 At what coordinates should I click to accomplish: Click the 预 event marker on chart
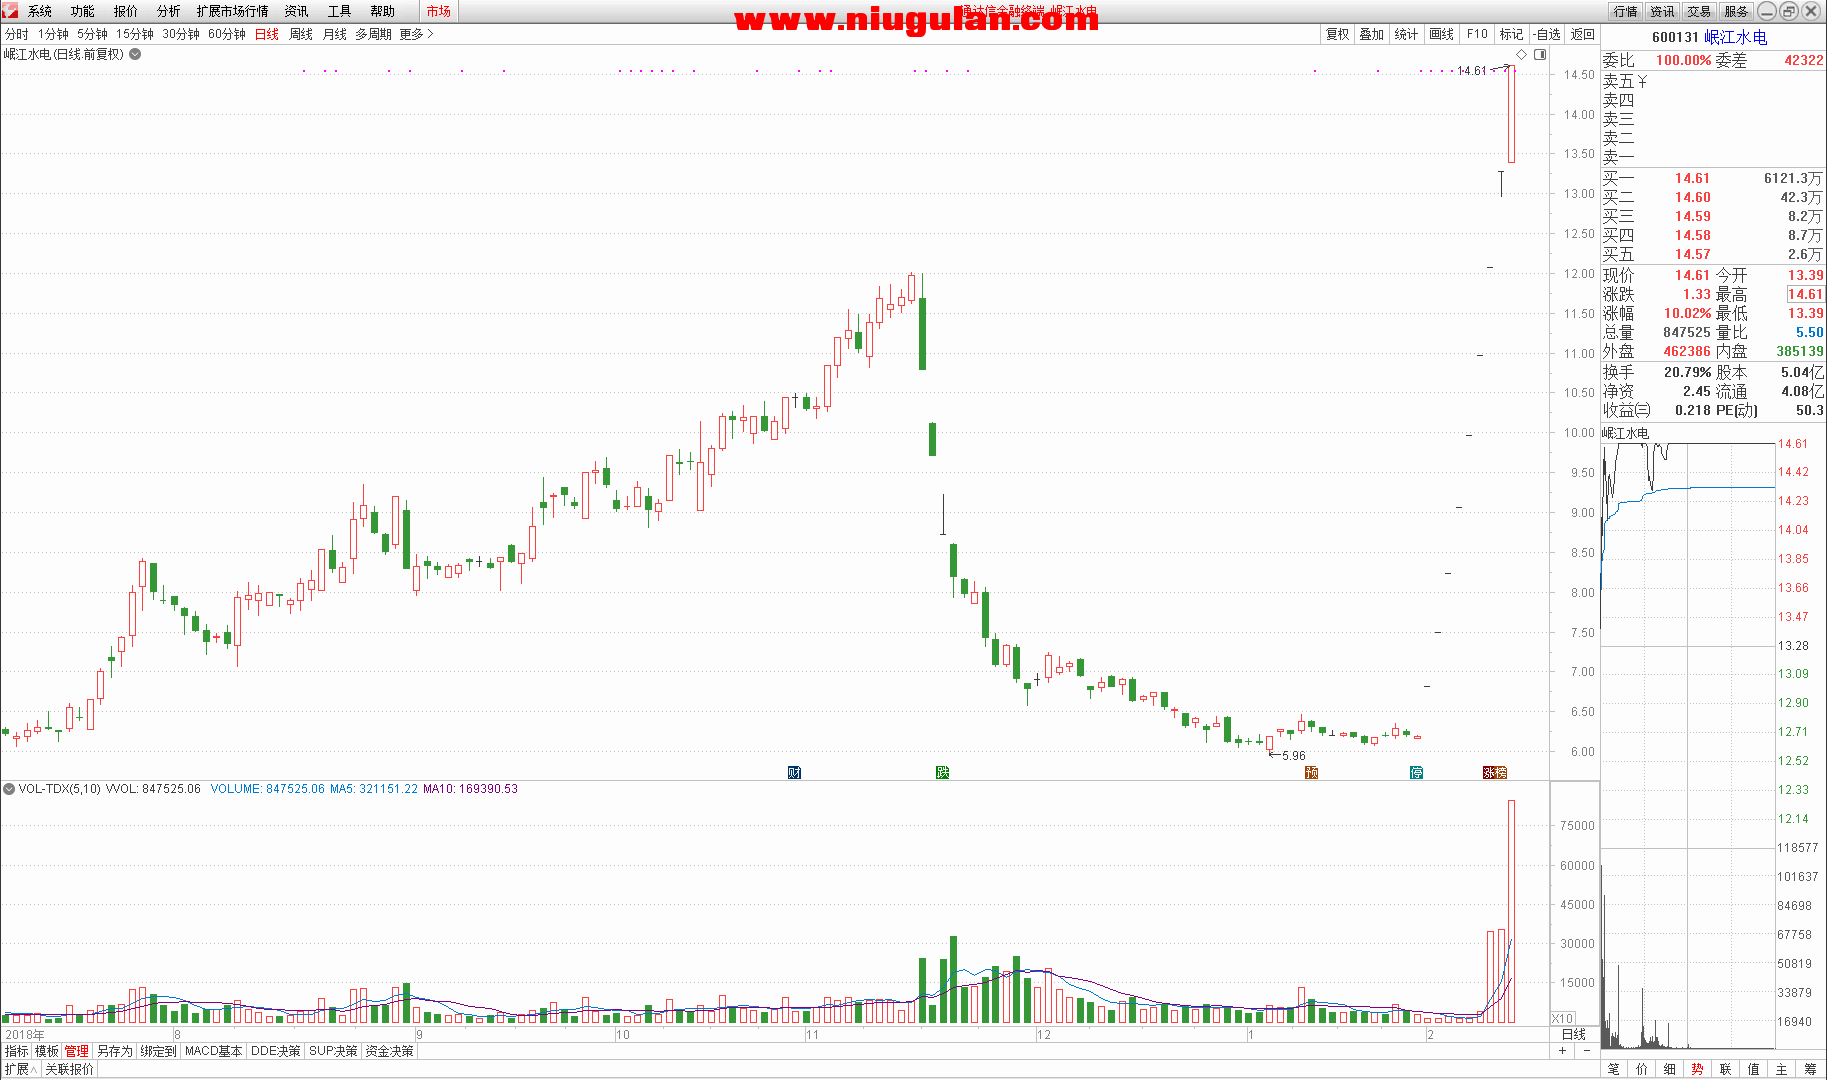point(1311,772)
